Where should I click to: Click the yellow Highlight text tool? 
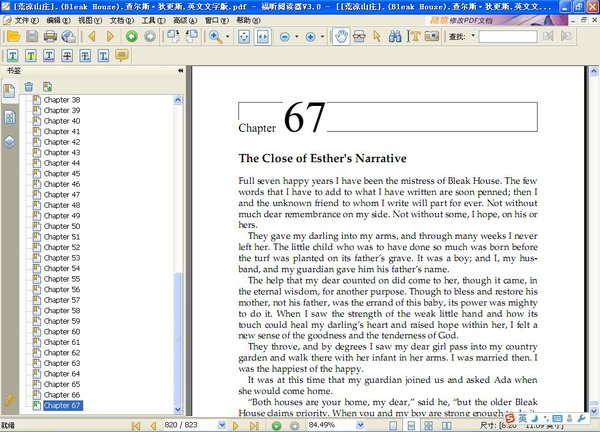click(31, 56)
